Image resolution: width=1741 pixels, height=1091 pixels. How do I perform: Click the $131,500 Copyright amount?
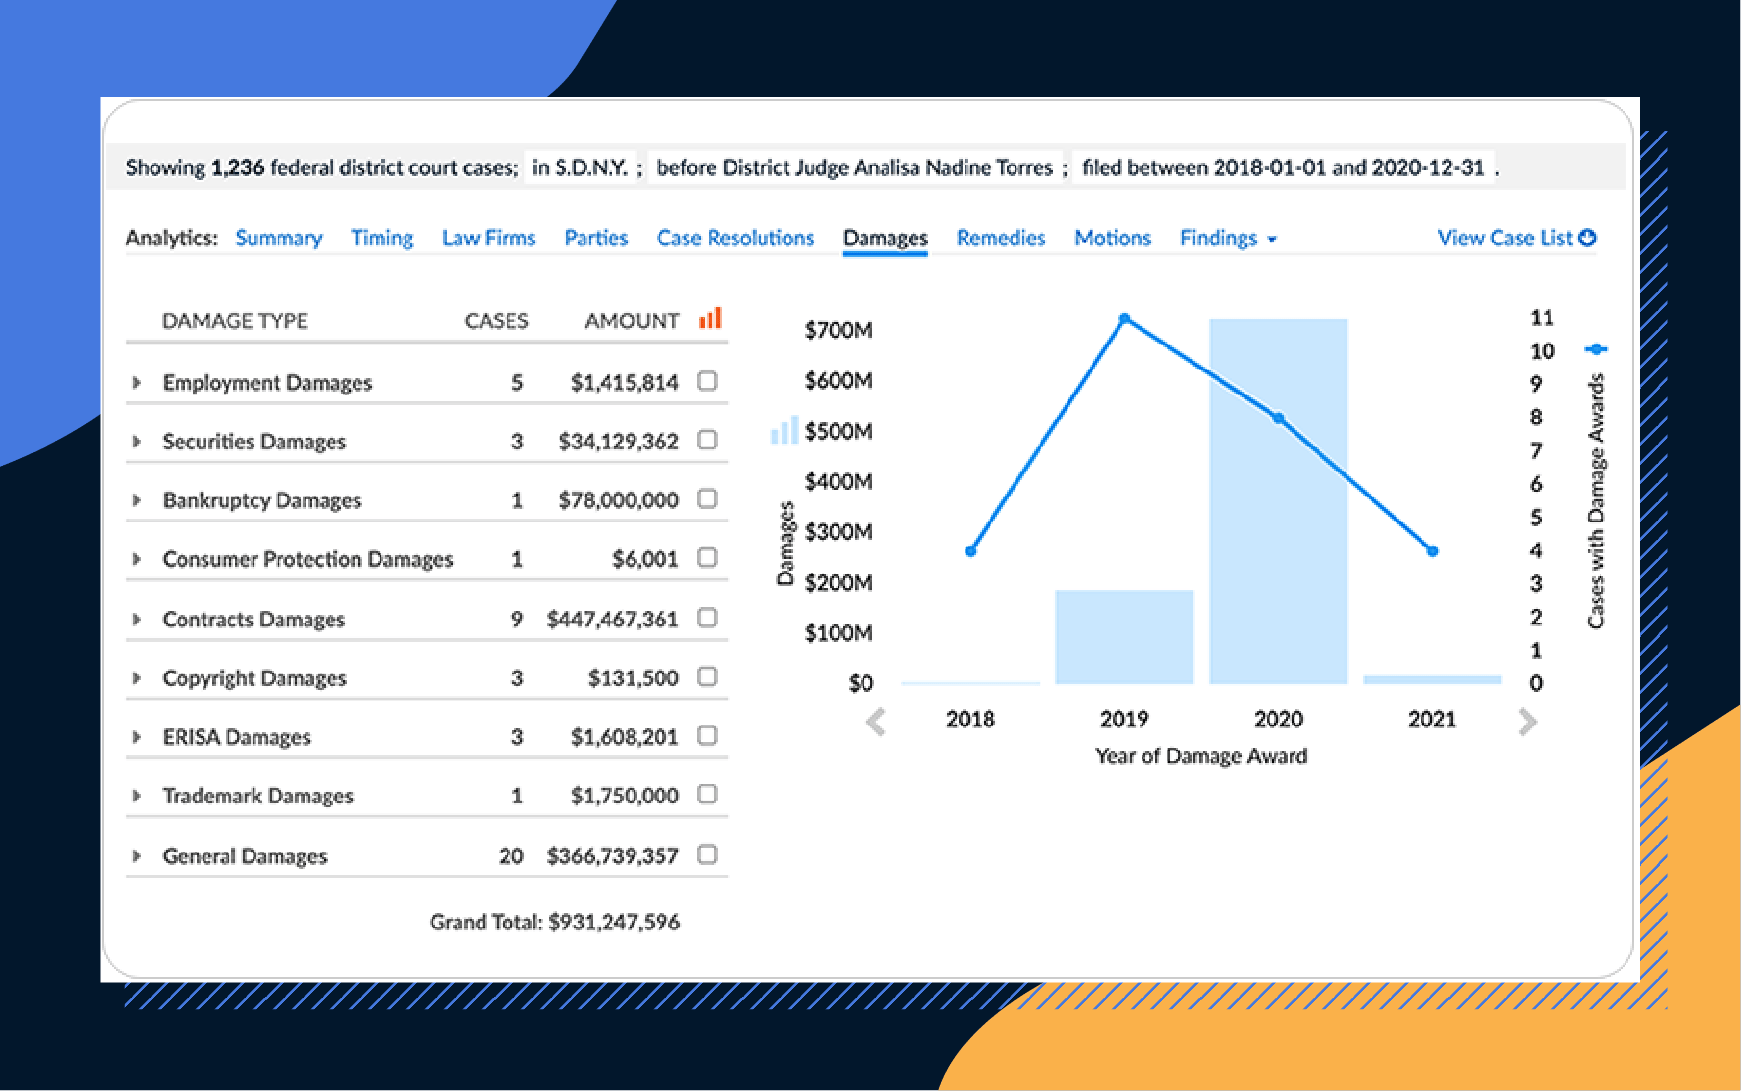coord(633,678)
